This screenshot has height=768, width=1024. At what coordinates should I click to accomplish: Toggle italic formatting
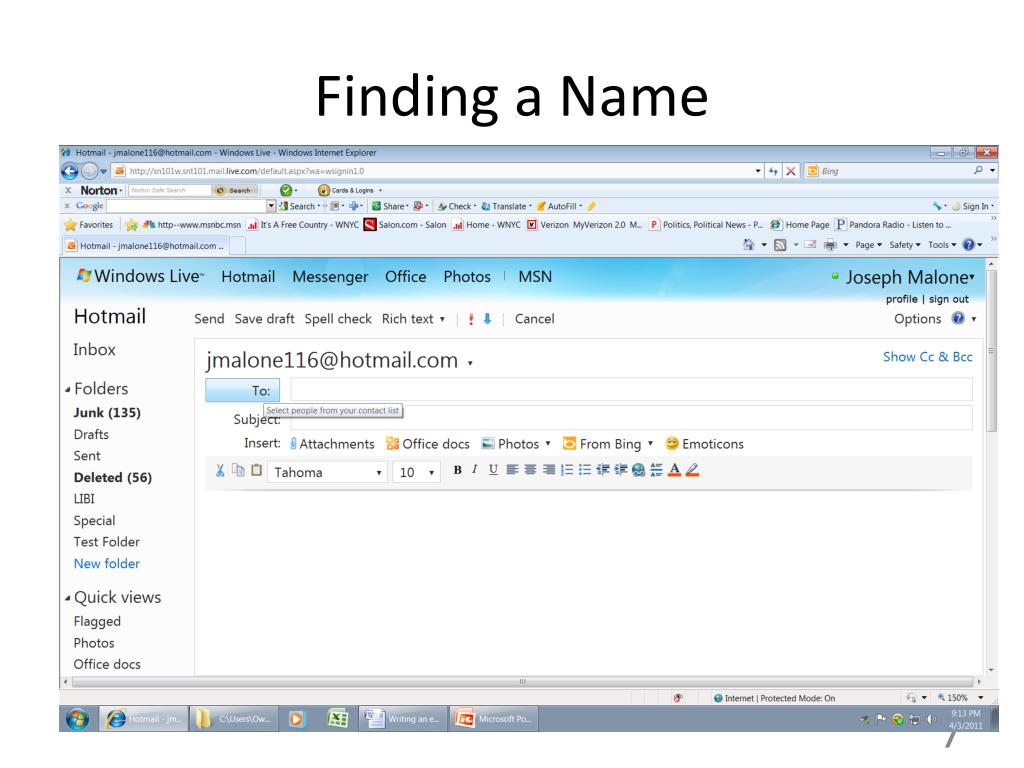(475, 470)
